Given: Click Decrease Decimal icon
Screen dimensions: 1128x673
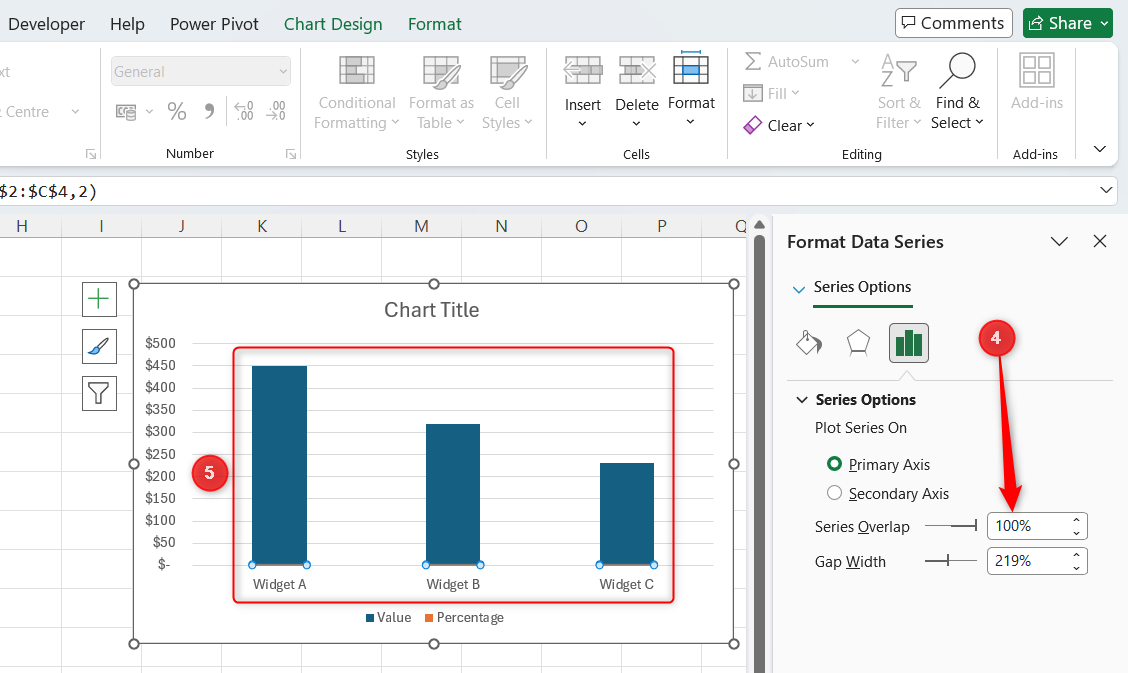Looking at the screenshot, I should (x=276, y=111).
